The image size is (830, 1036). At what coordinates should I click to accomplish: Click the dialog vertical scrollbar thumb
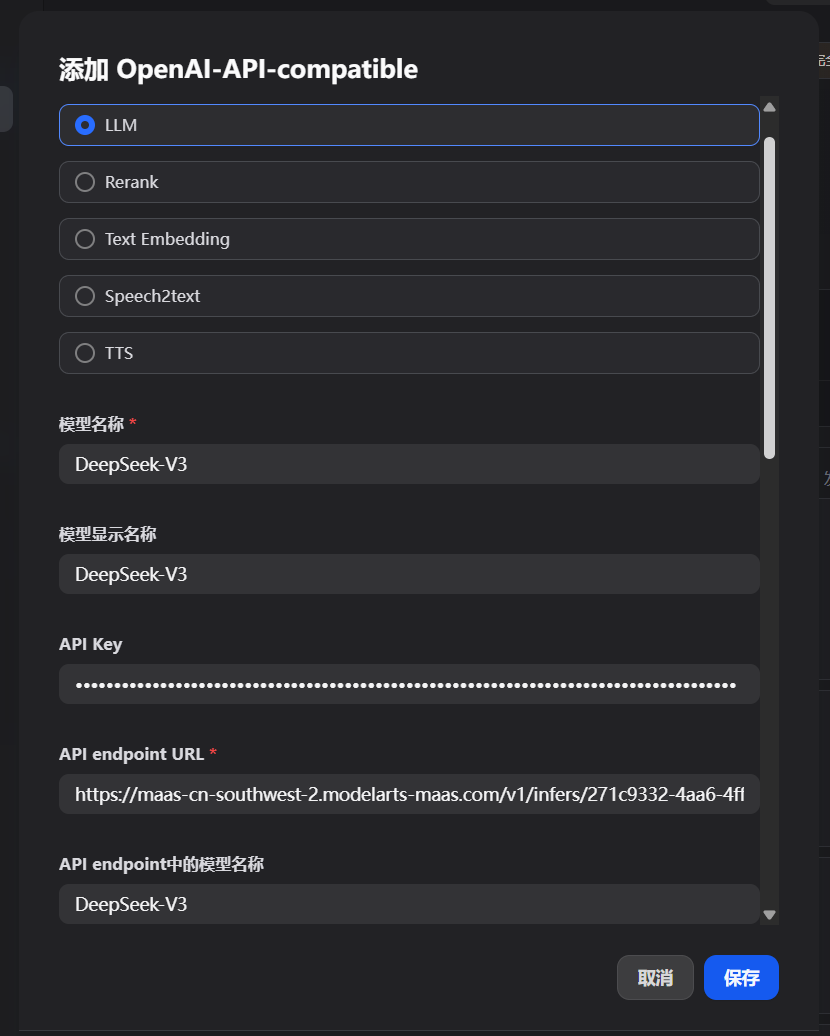(769, 297)
